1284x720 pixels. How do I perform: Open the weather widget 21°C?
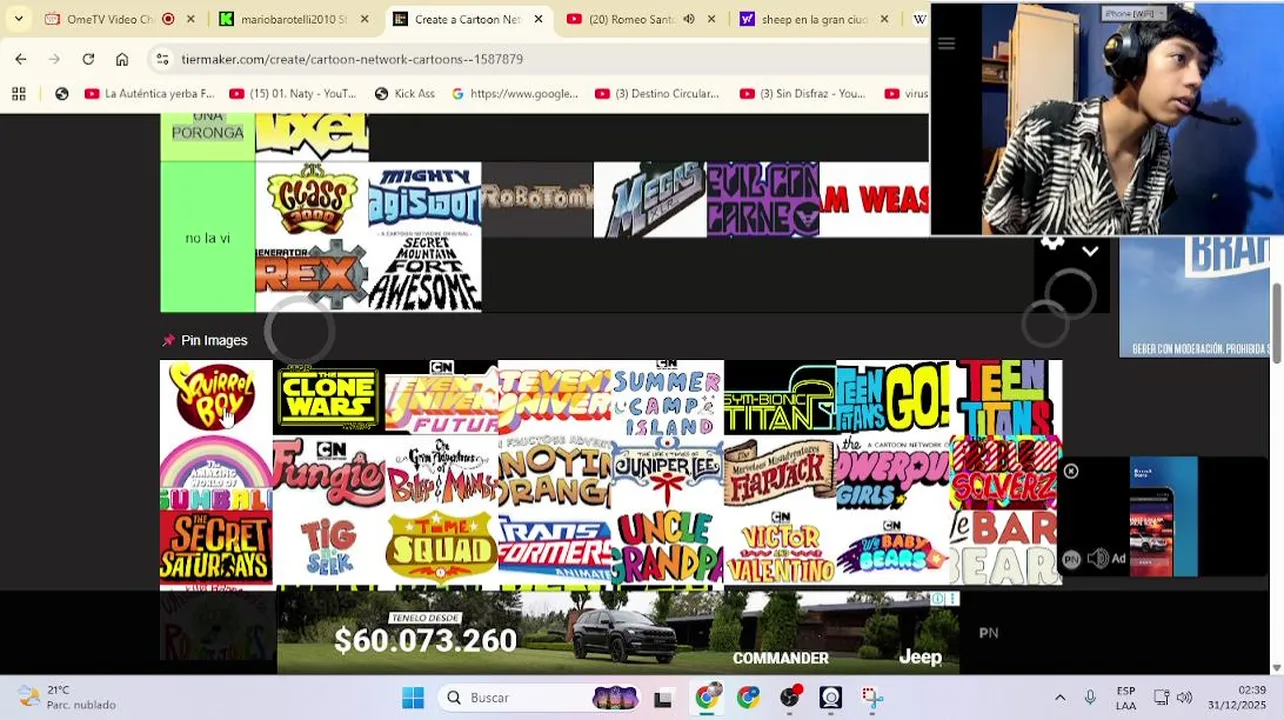tap(68, 698)
